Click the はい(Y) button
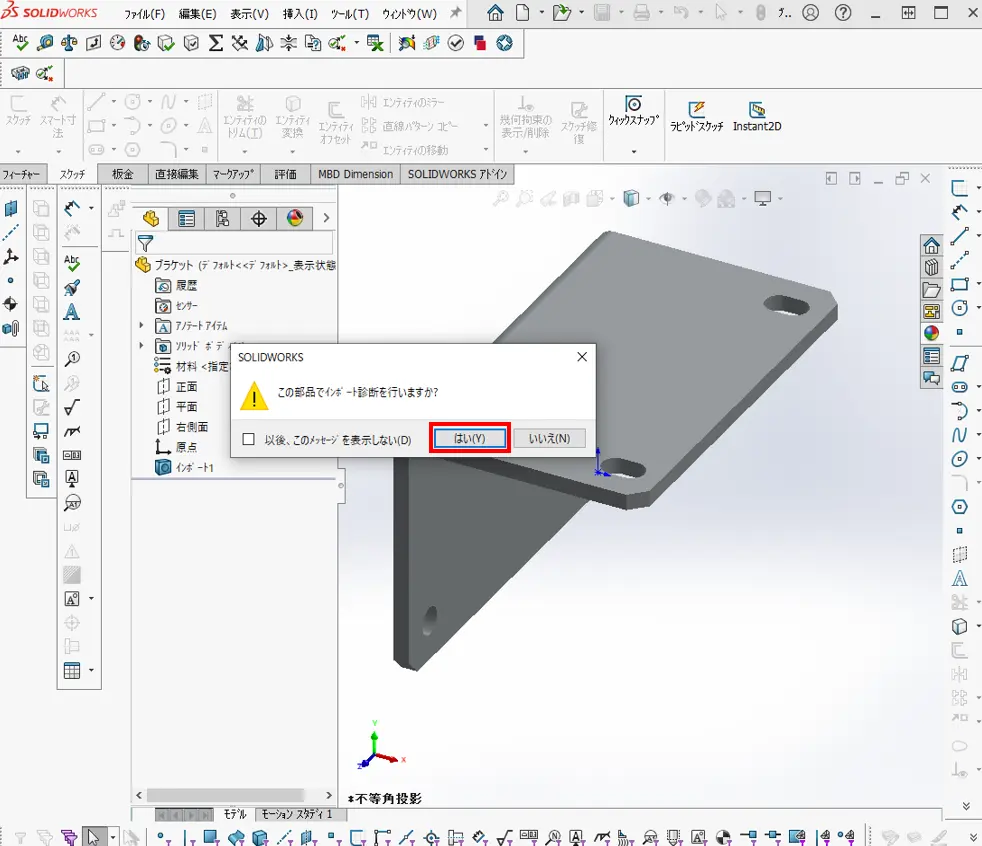The width and height of the screenshot is (982, 846). coord(470,438)
